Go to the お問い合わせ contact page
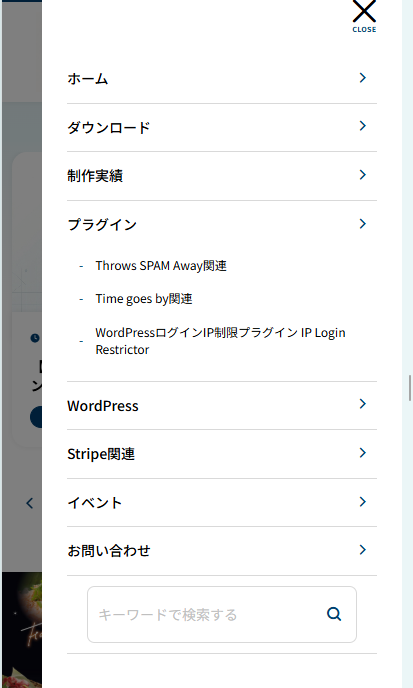The image size is (413, 688). click(x=222, y=551)
